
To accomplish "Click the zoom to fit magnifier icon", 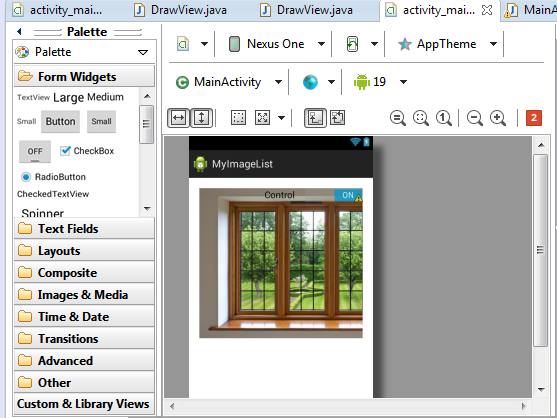I will pos(421,118).
